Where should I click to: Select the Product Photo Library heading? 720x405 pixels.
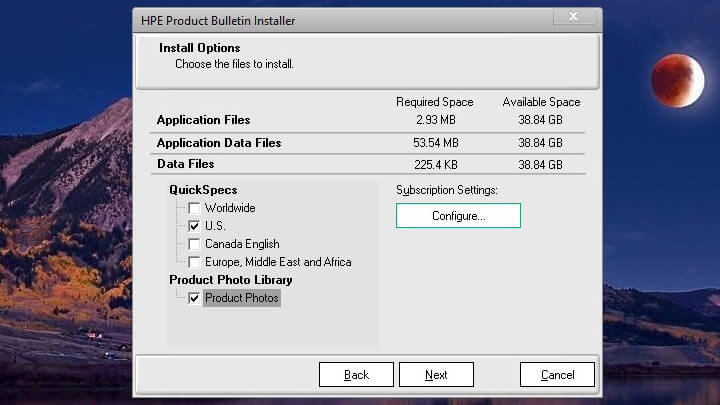[231, 280]
